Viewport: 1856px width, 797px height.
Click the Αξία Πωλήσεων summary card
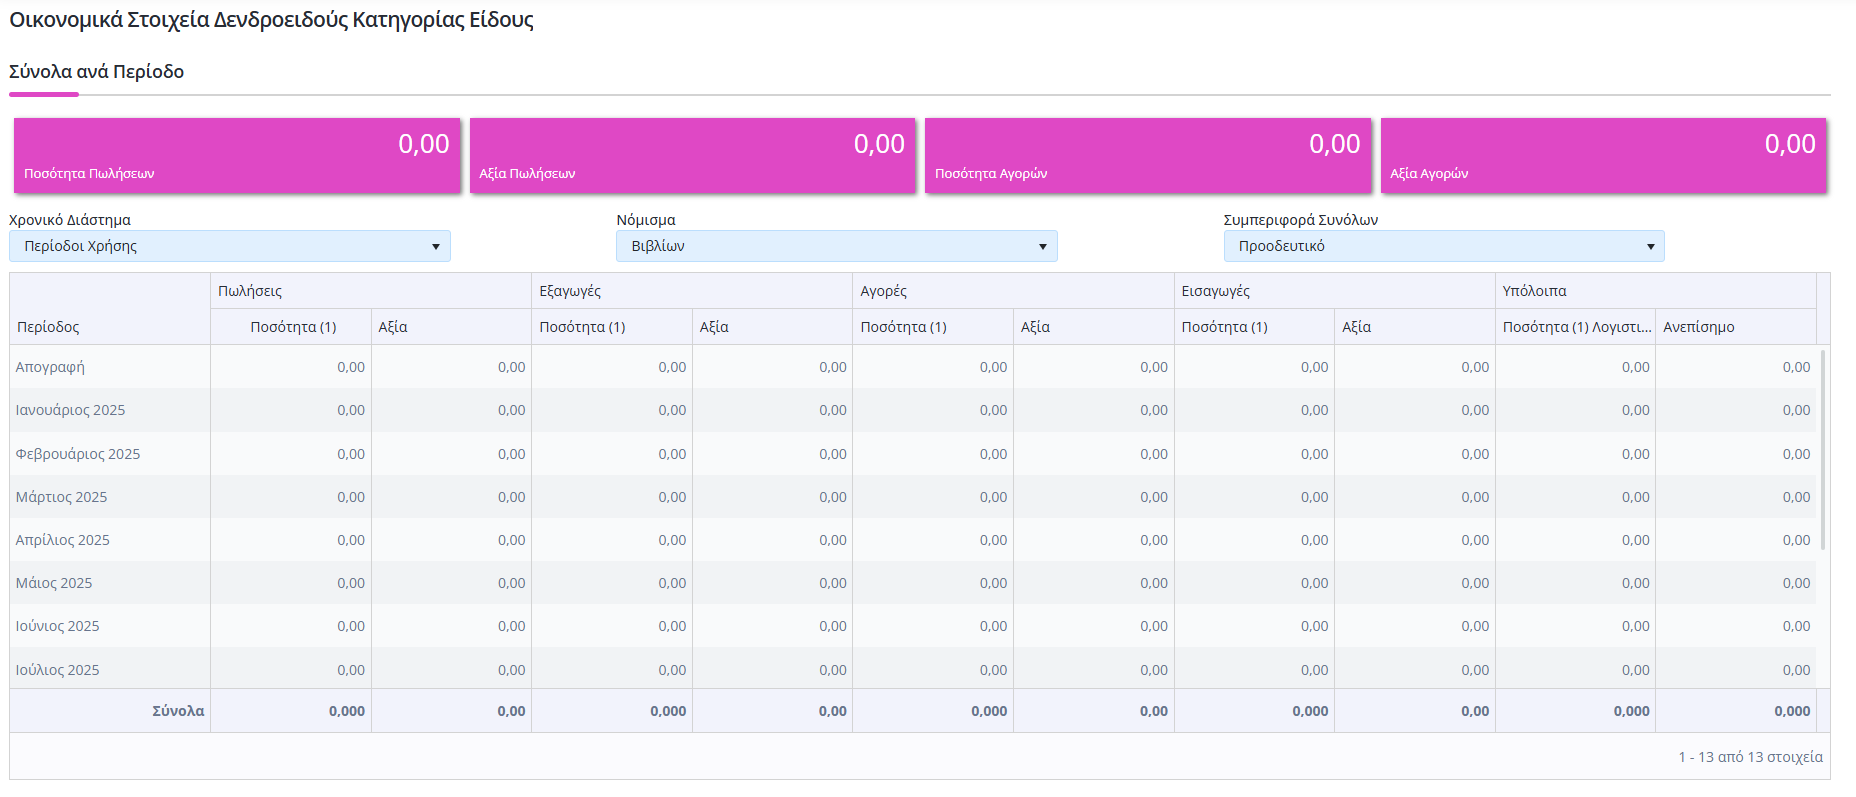coord(692,156)
